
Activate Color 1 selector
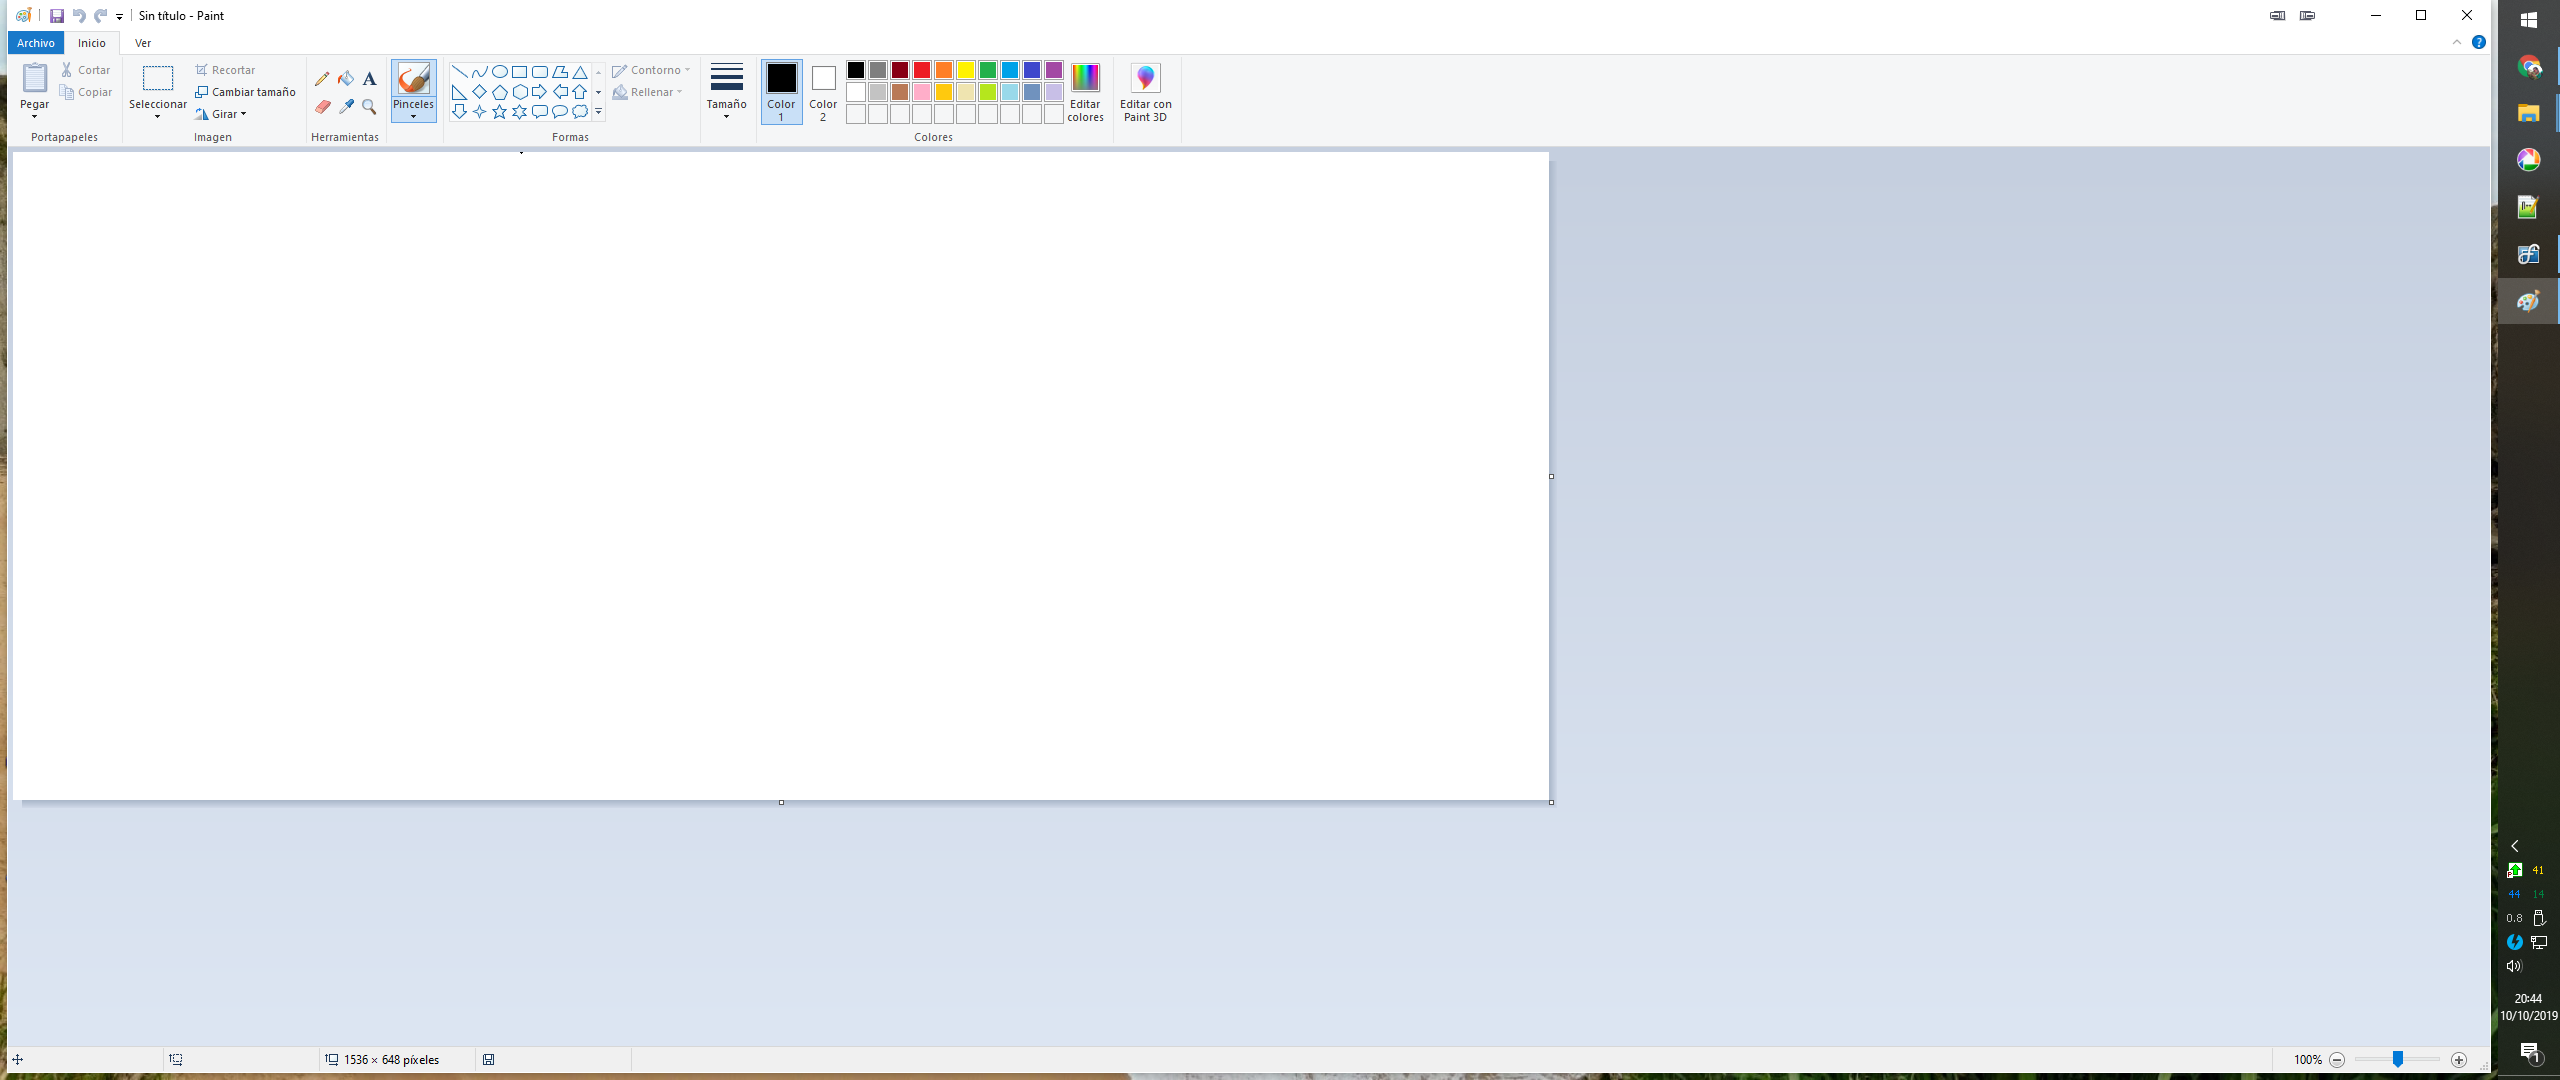tap(781, 91)
